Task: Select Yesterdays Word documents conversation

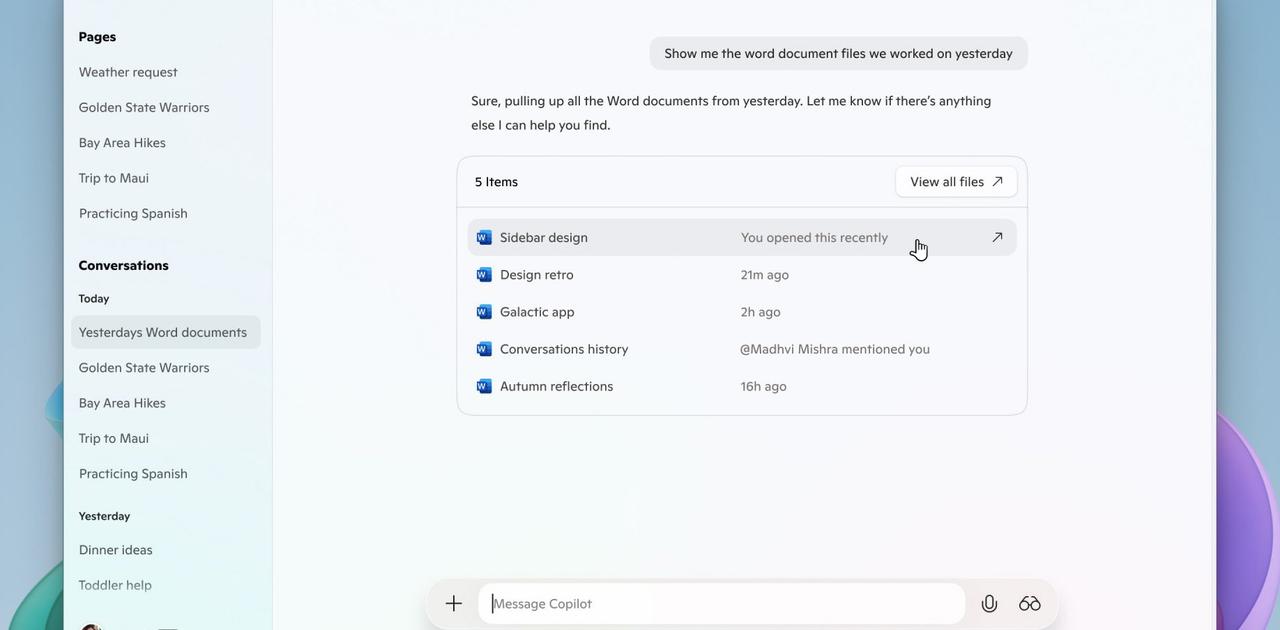Action: [163, 332]
